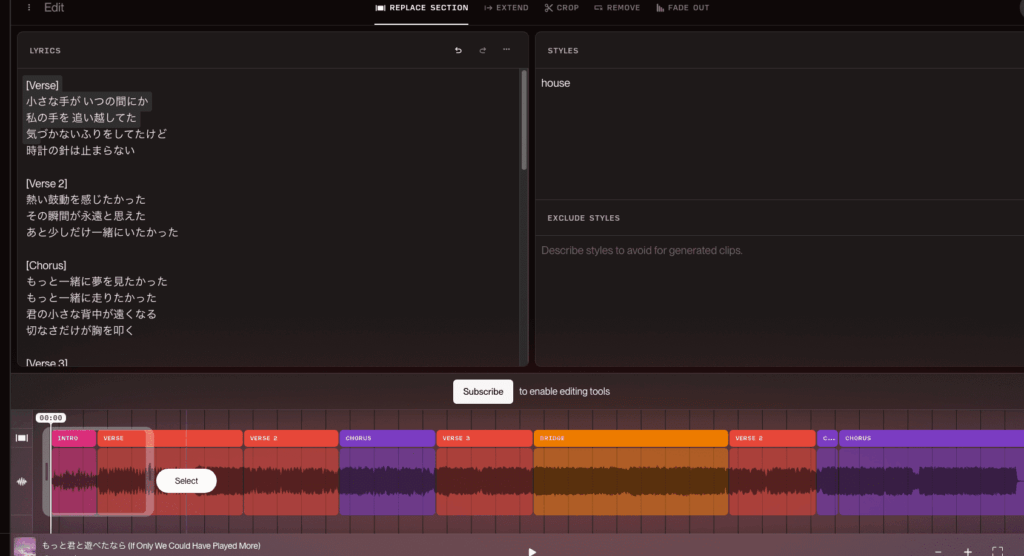
Task: Select the Bridge section label
Action: pos(631,438)
